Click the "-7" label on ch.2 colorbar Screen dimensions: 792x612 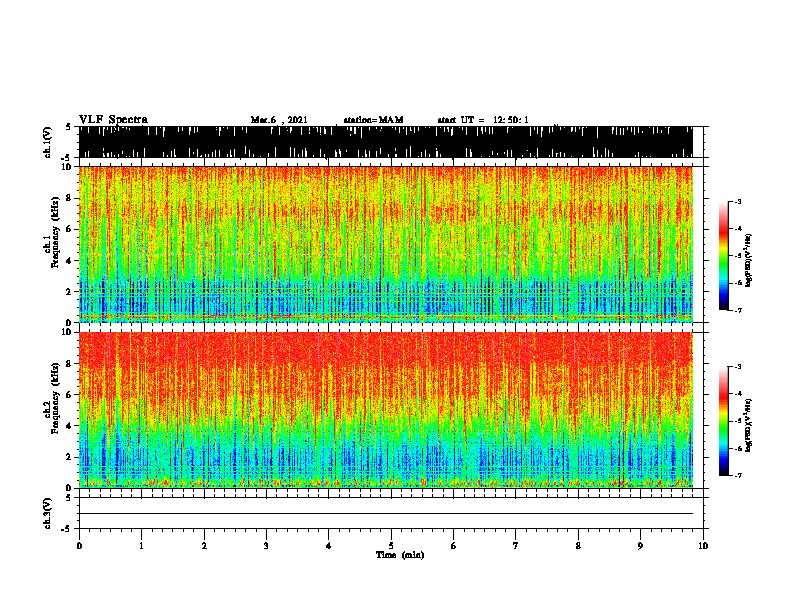click(738, 475)
